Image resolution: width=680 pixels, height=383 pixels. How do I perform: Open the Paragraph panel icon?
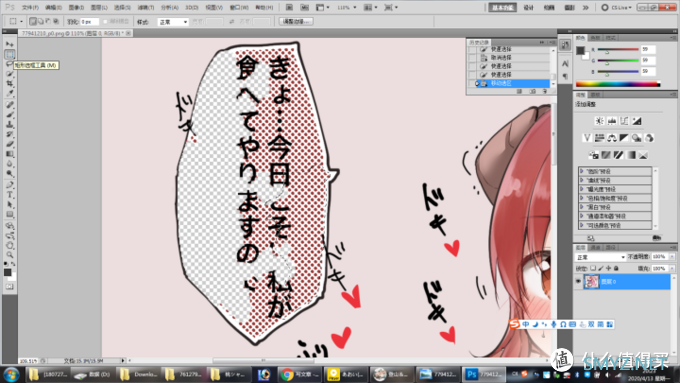click(x=565, y=76)
